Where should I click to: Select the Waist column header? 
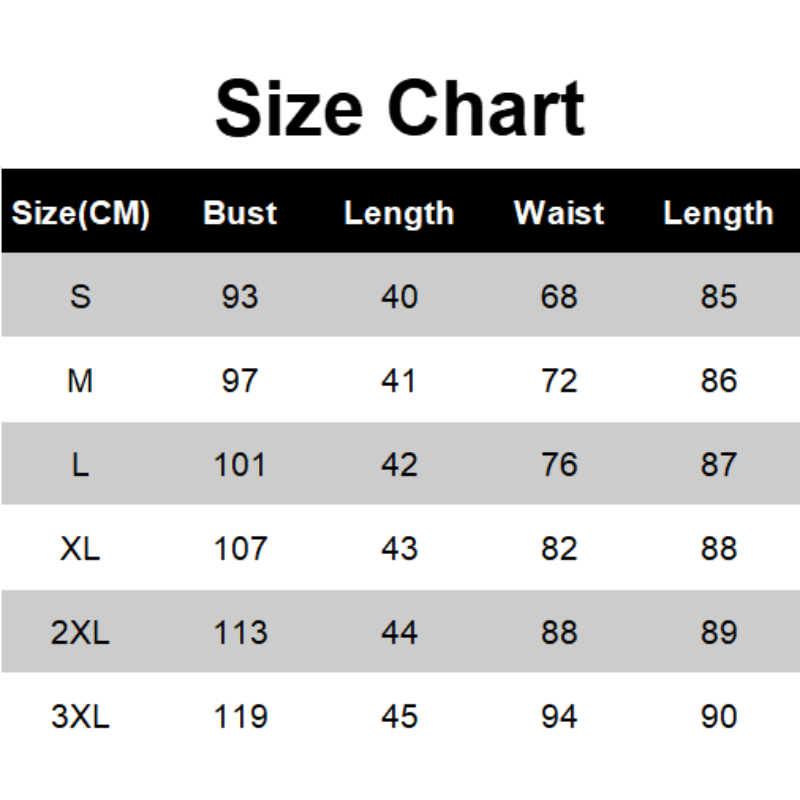click(x=559, y=213)
